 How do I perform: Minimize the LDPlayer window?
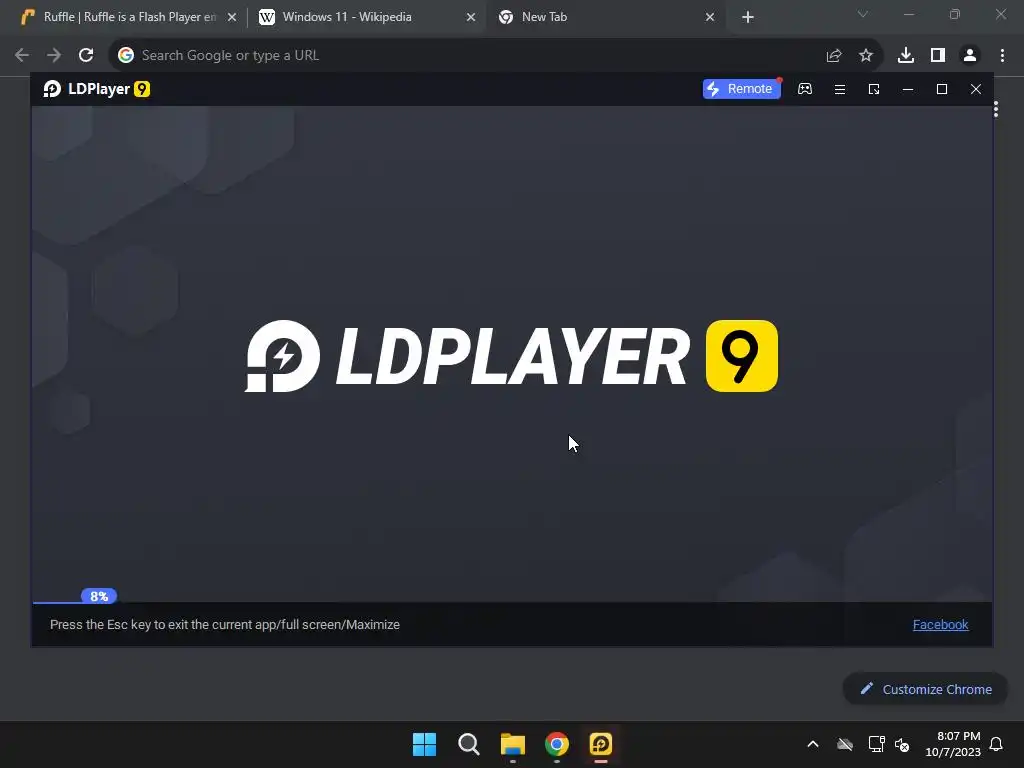coord(908,89)
